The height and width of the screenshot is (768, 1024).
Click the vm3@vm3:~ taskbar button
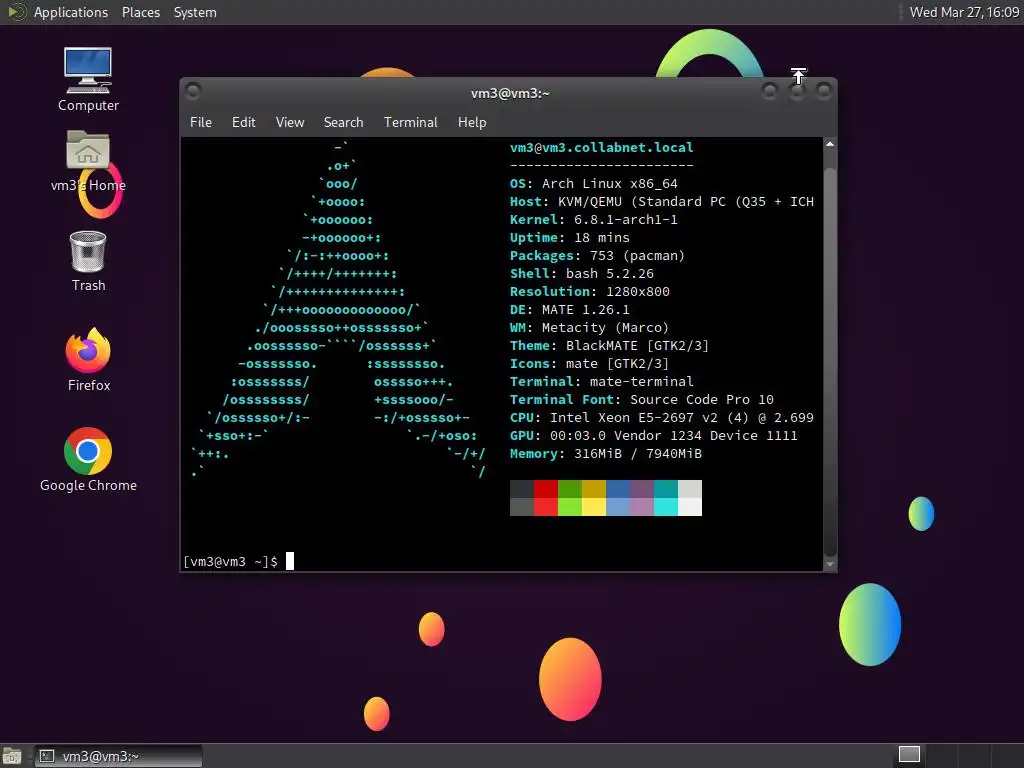click(118, 756)
